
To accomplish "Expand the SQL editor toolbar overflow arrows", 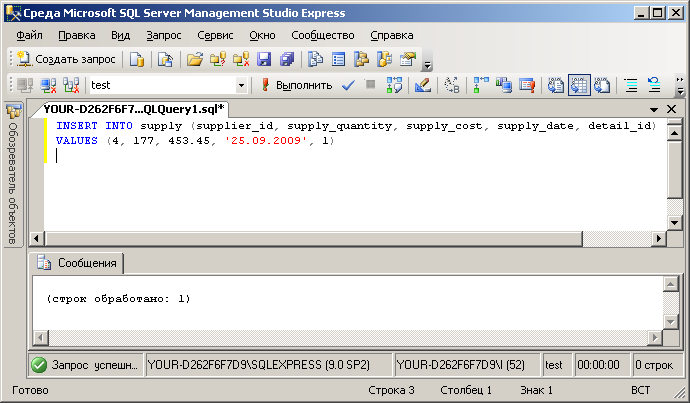I will [x=680, y=85].
